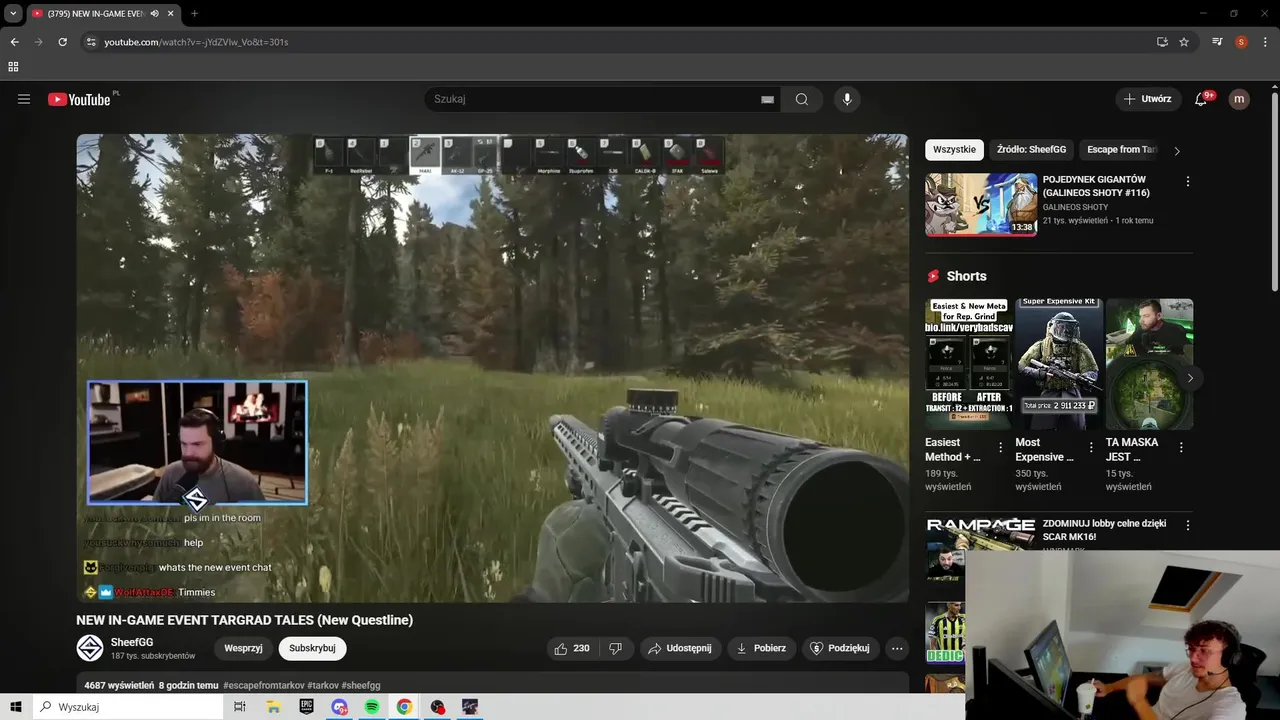The height and width of the screenshot is (720, 1280).
Task: Open the account avatar menu
Action: click(x=1239, y=99)
